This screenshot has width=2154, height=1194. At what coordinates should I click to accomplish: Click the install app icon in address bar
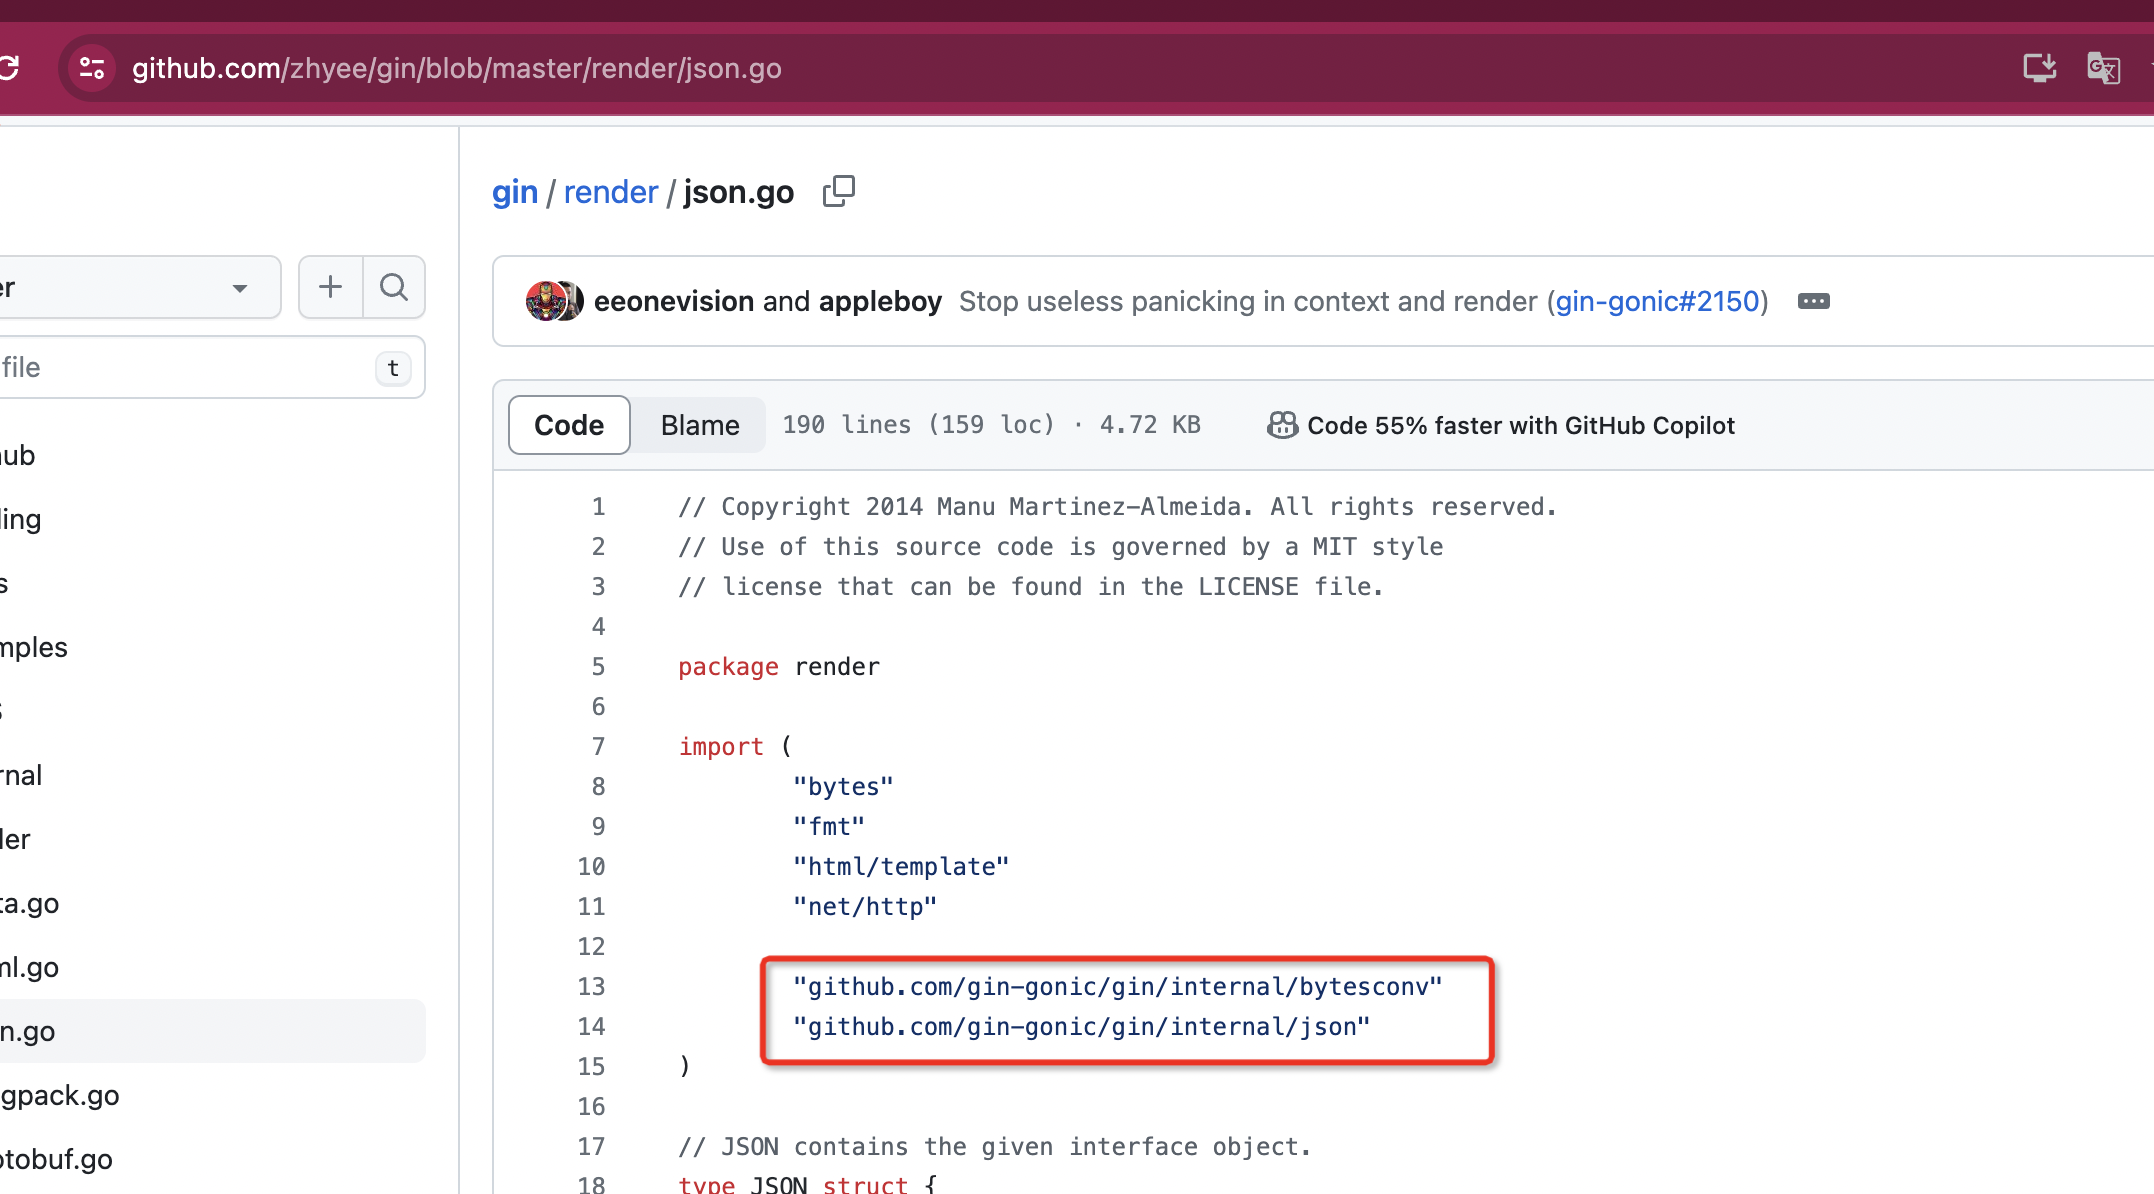(x=2039, y=68)
